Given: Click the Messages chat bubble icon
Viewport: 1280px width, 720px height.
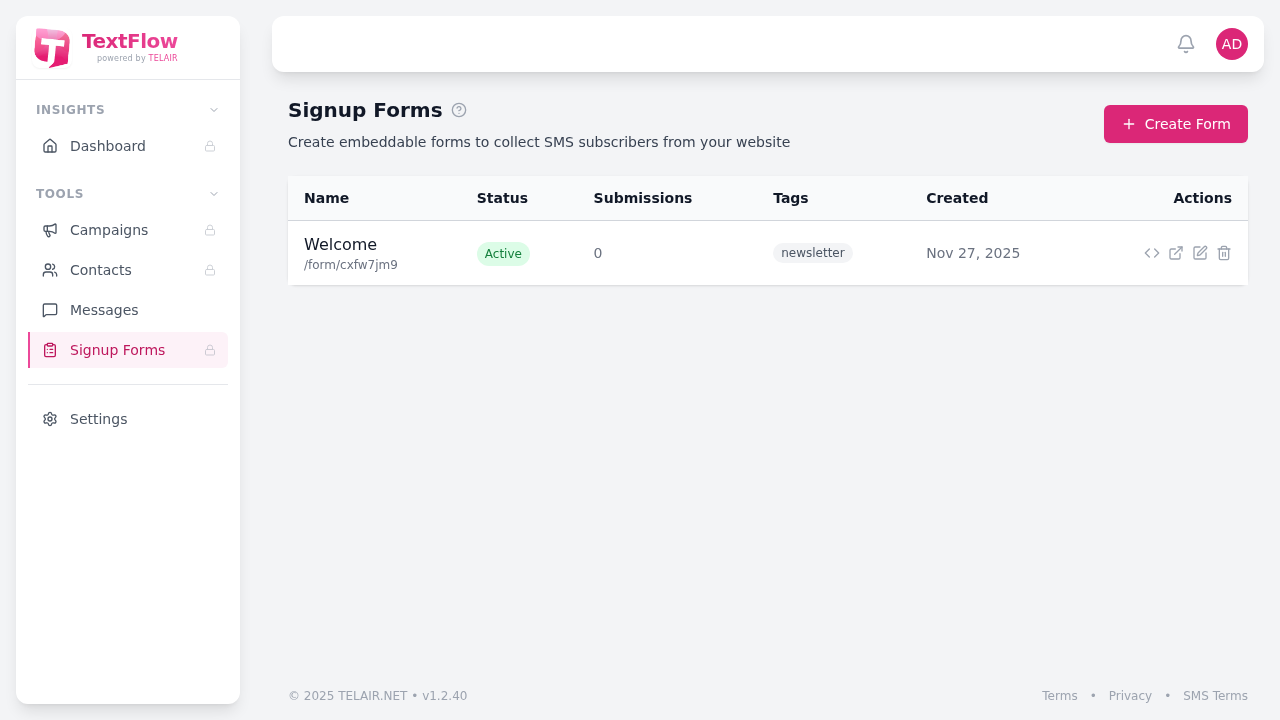Looking at the screenshot, I should [x=50, y=310].
